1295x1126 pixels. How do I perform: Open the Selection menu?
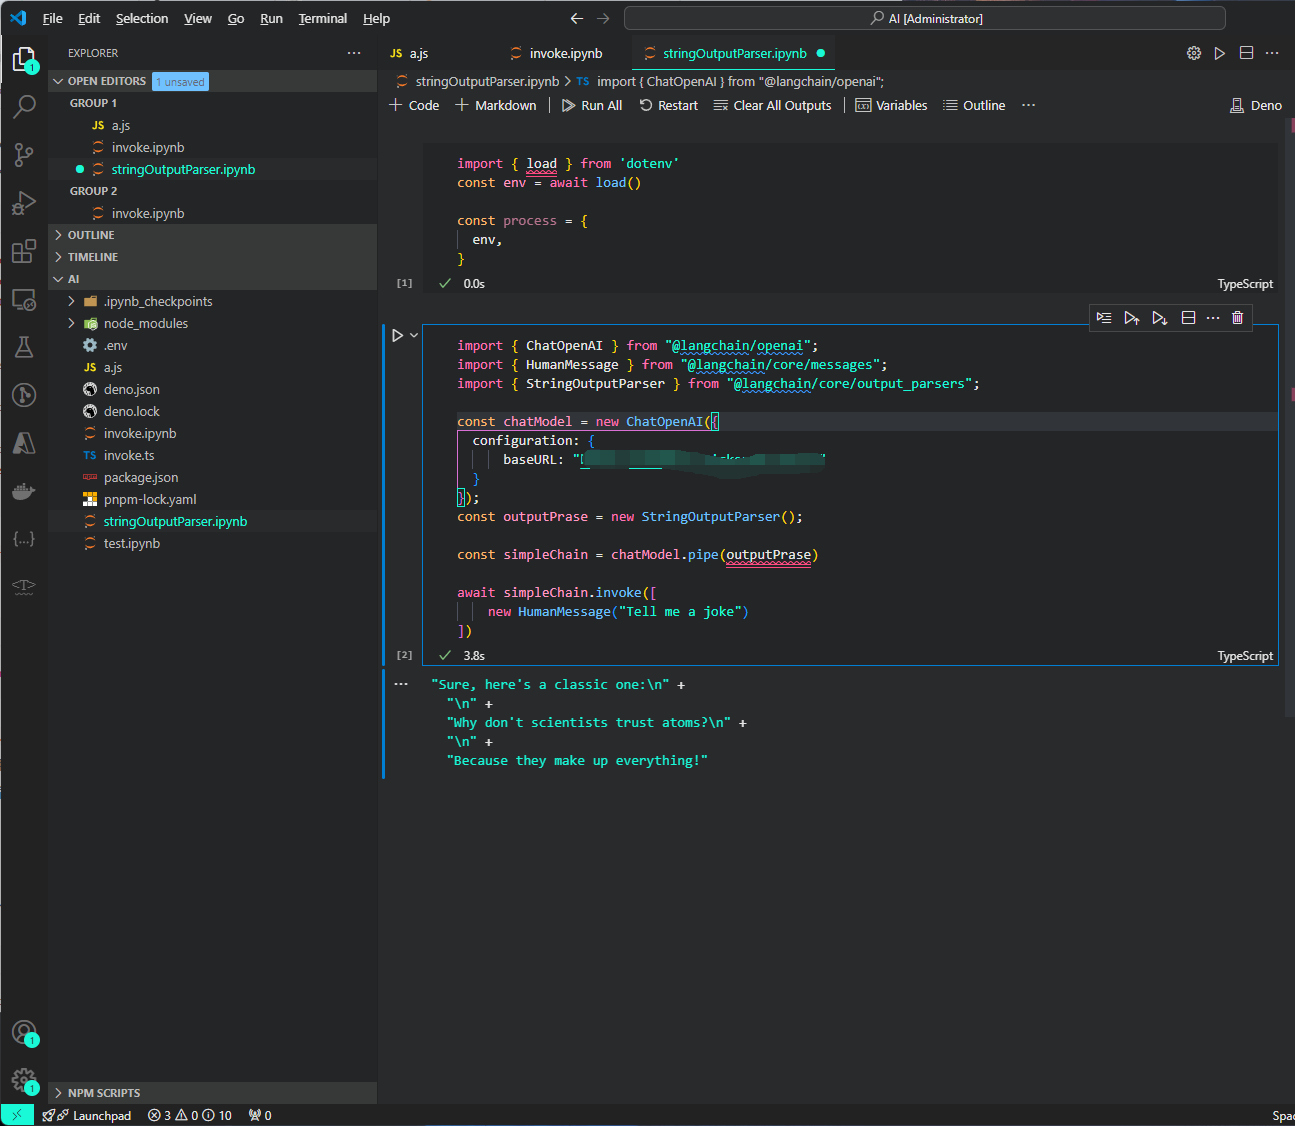click(142, 18)
